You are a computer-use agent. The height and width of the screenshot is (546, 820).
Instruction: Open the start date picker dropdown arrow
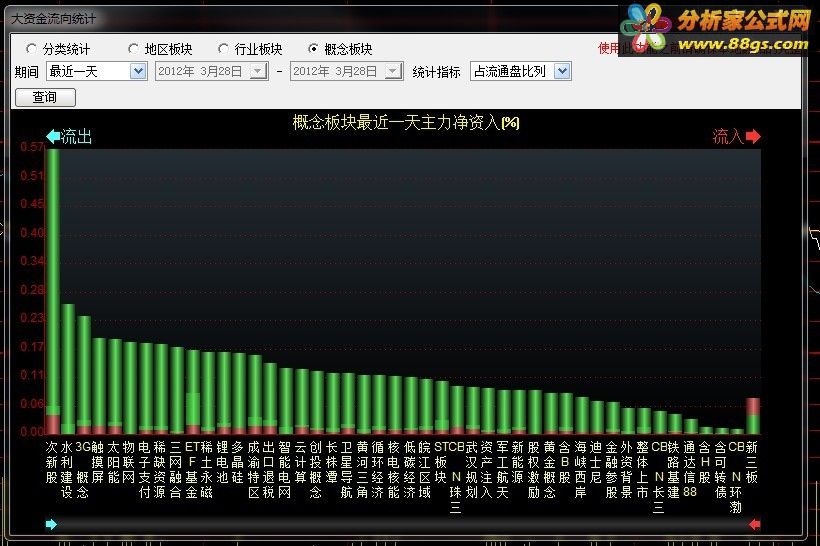tap(258, 71)
